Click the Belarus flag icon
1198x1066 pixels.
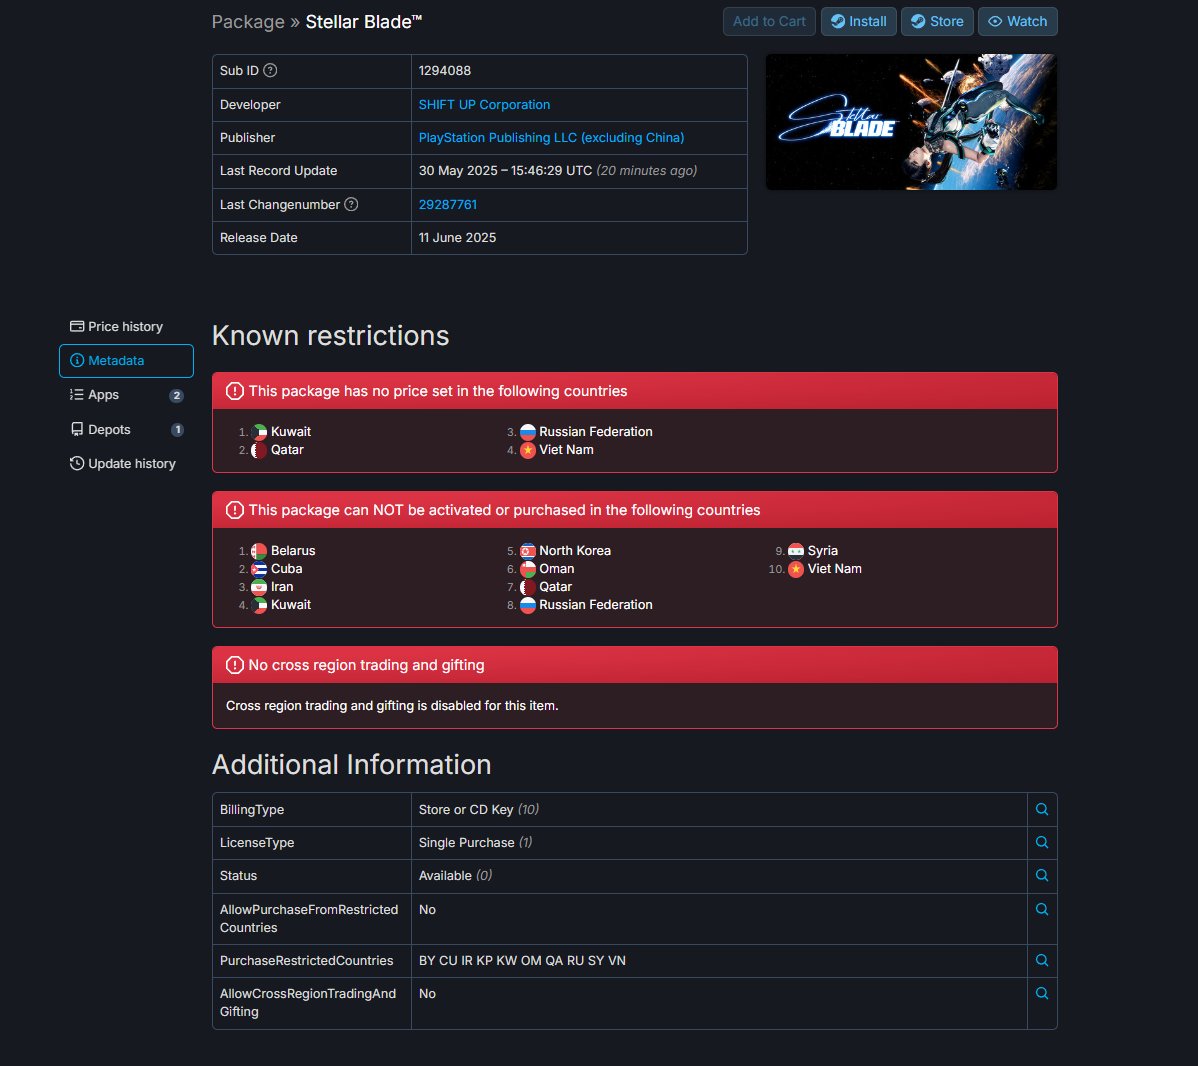coord(259,551)
